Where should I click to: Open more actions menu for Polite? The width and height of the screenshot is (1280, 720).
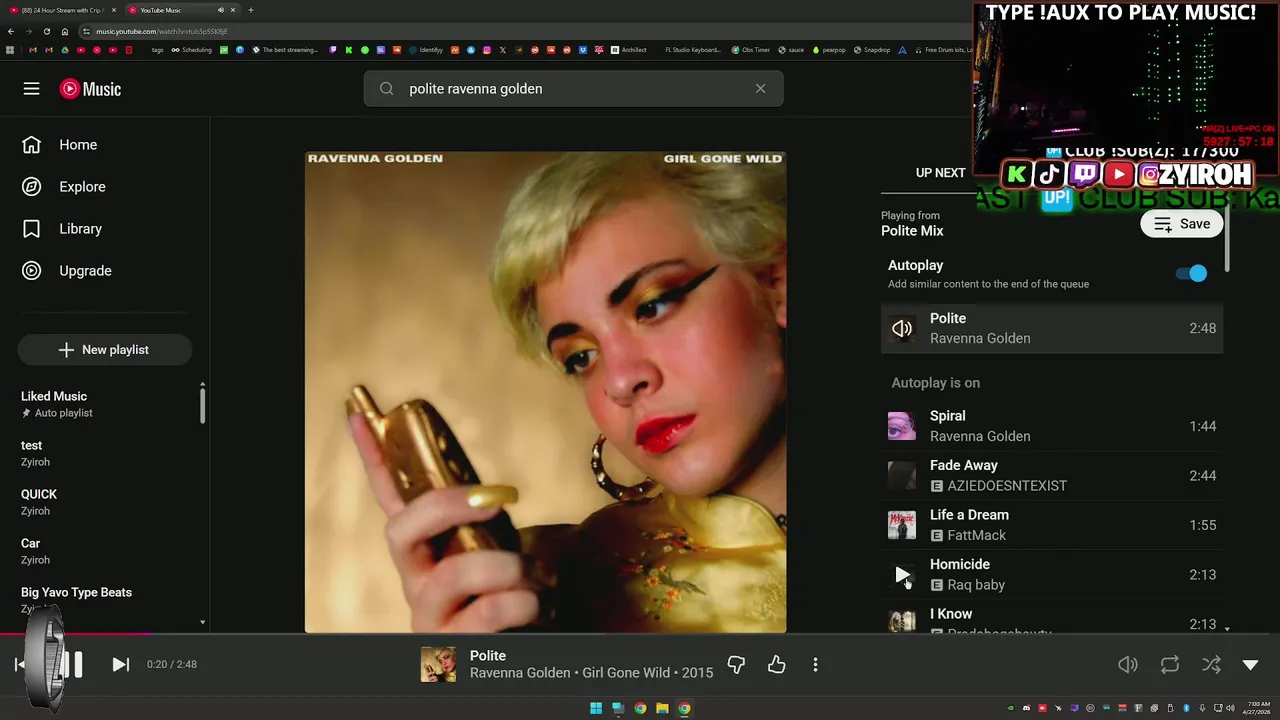pos(815,665)
